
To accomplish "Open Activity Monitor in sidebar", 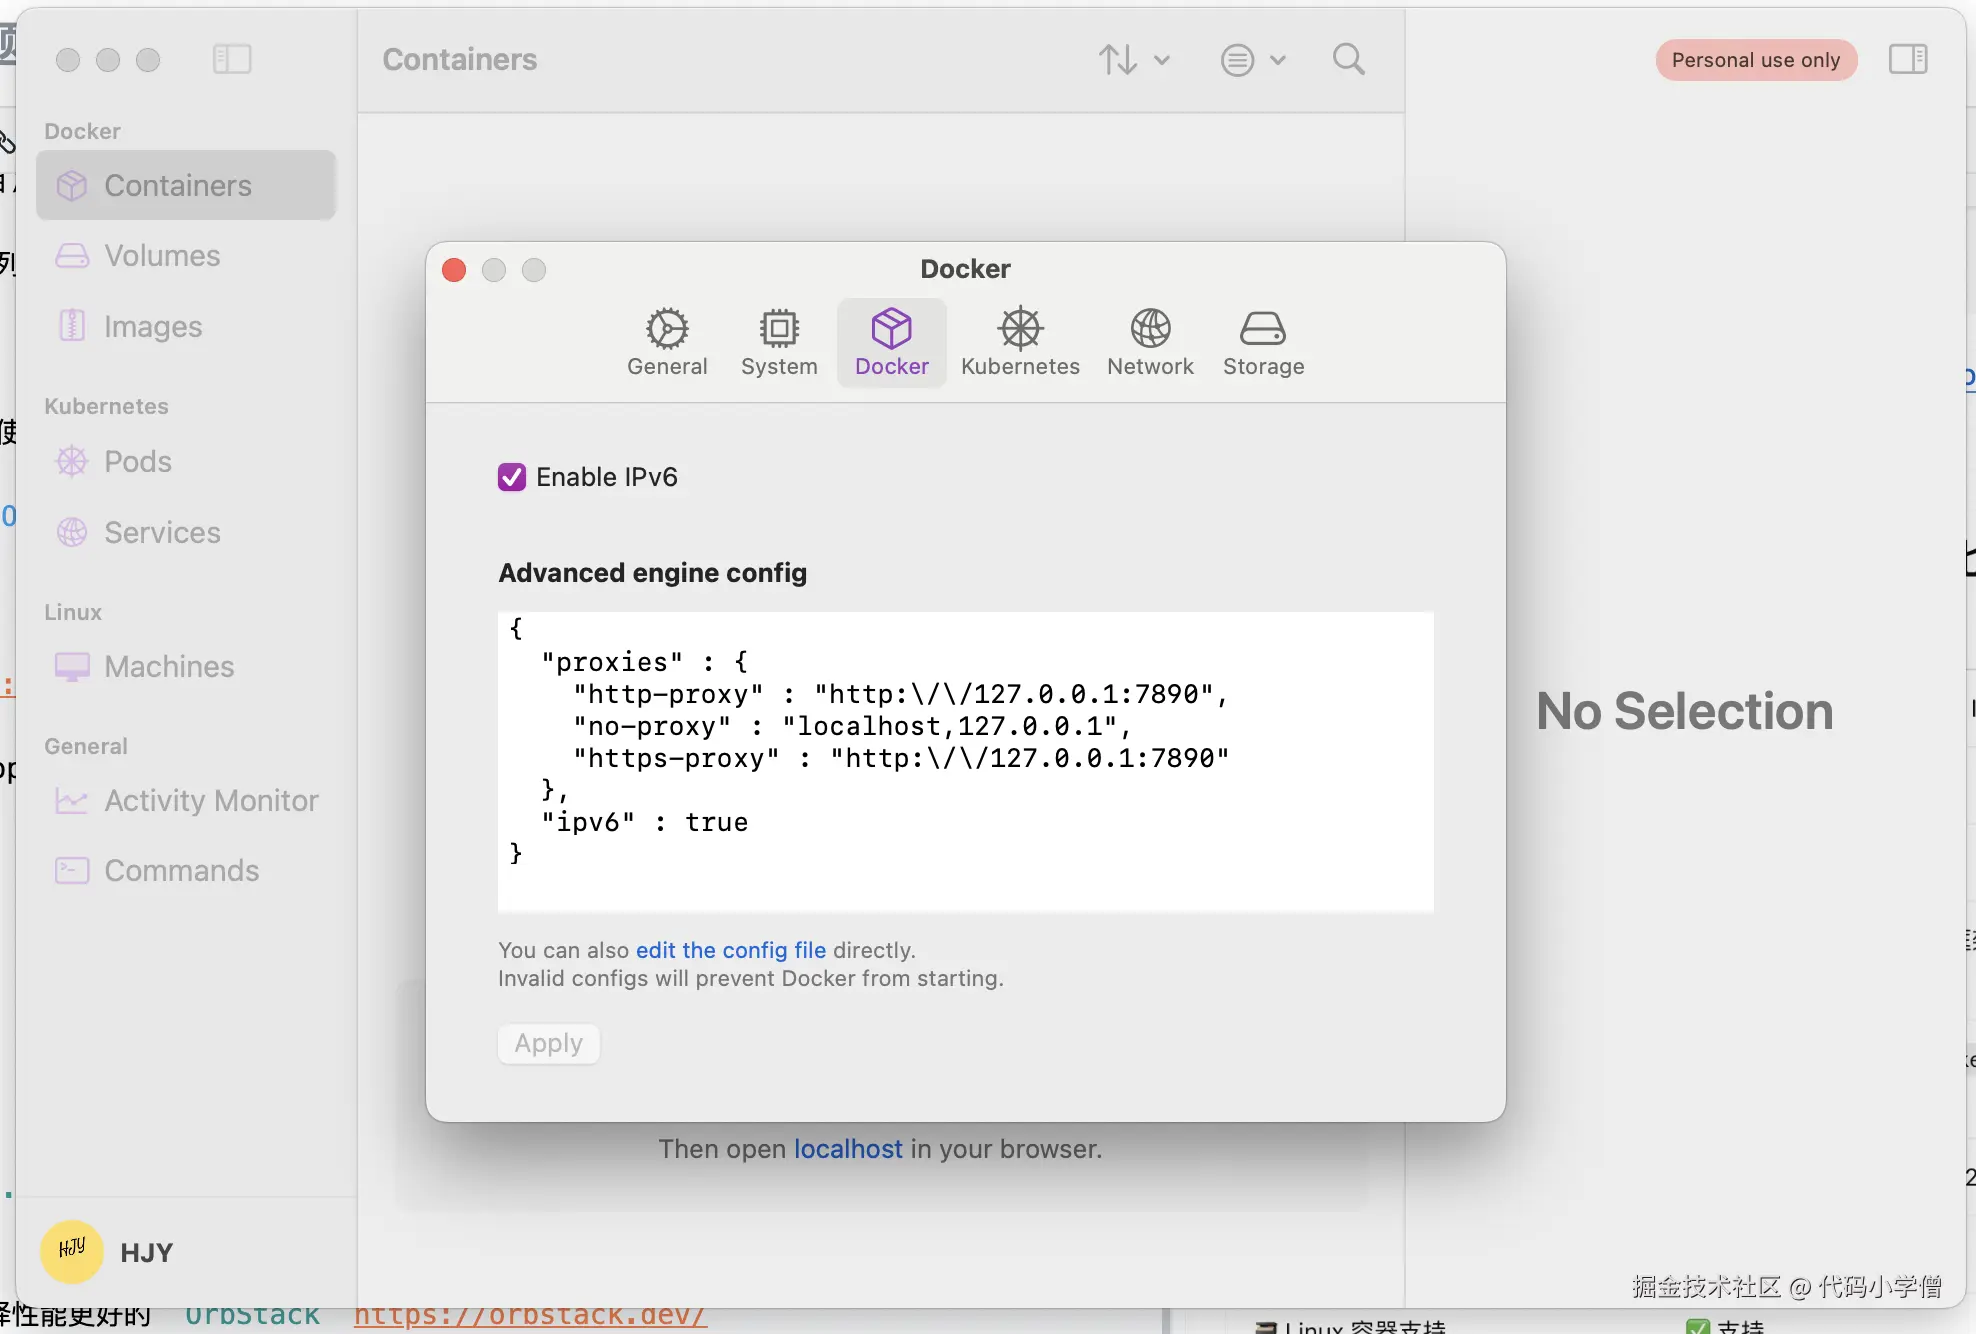I will [211, 801].
